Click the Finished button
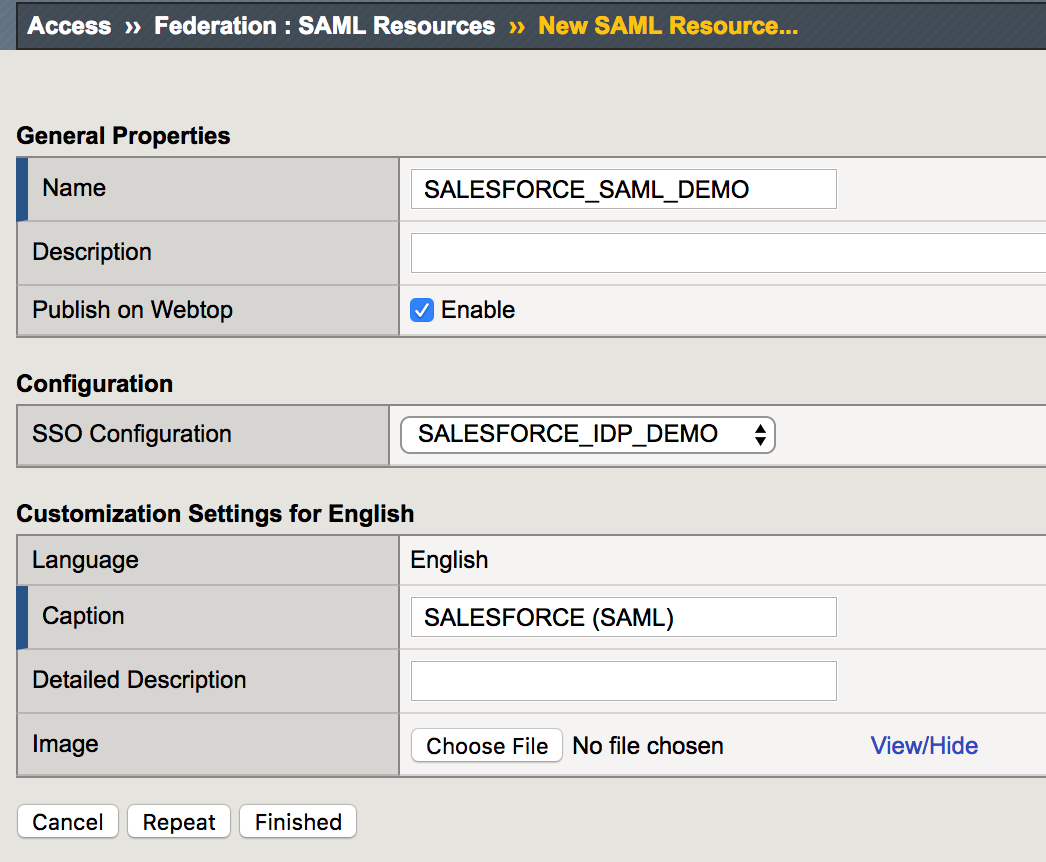Image resolution: width=1046 pixels, height=862 pixels. (x=298, y=821)
